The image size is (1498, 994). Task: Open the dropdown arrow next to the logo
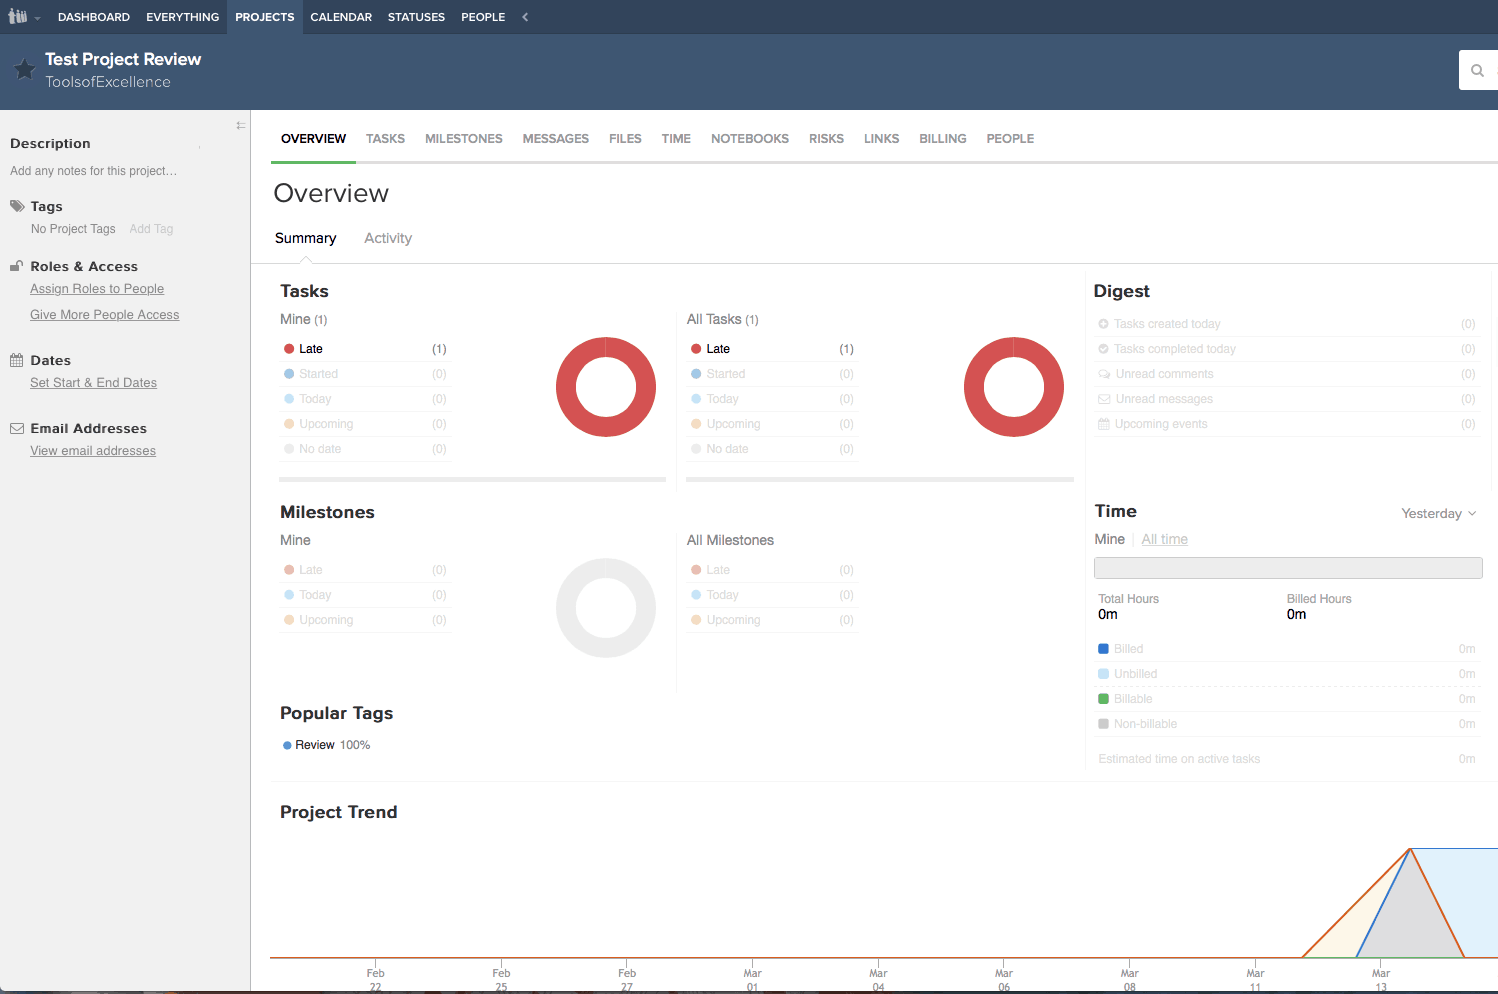pos(39,17)
